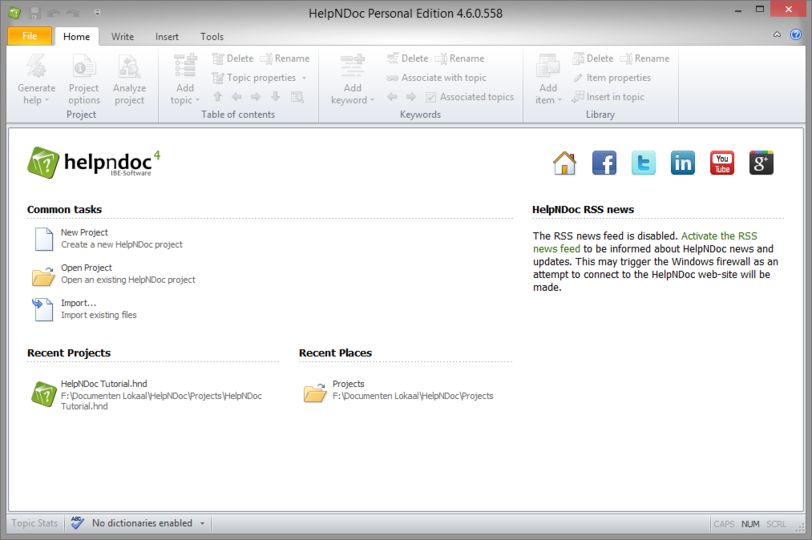Switch to the Tools tab
The image size is (812, 540).
[212, 36]
